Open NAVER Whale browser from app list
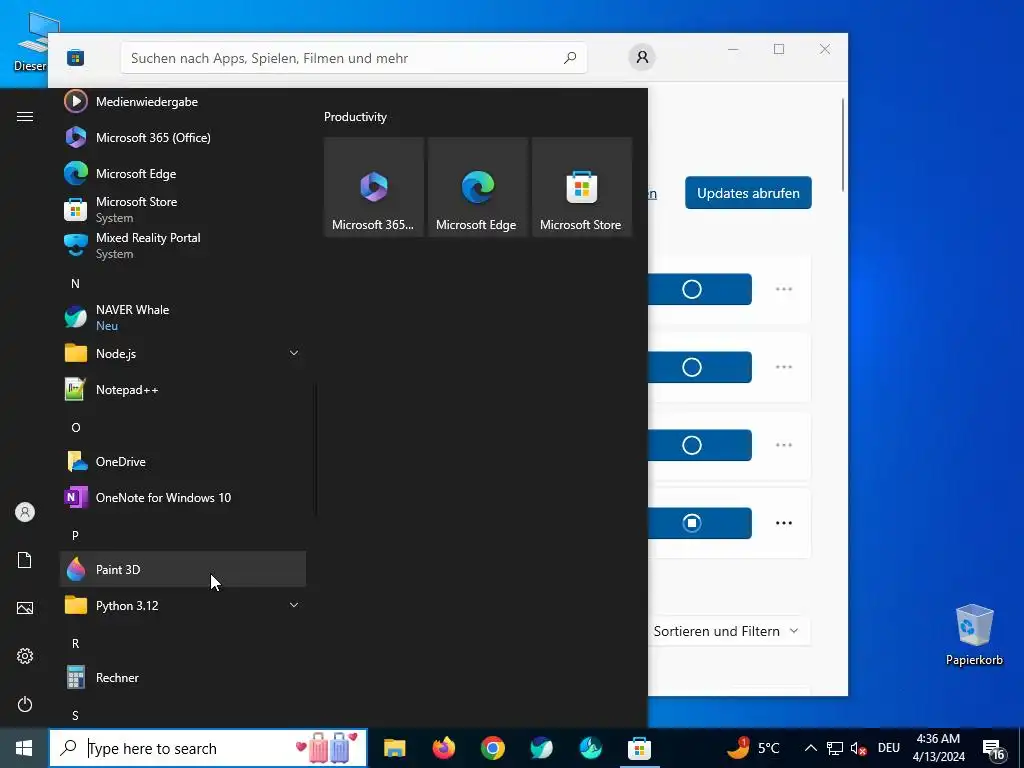1024x768 pixels. [x=182, y=317]
